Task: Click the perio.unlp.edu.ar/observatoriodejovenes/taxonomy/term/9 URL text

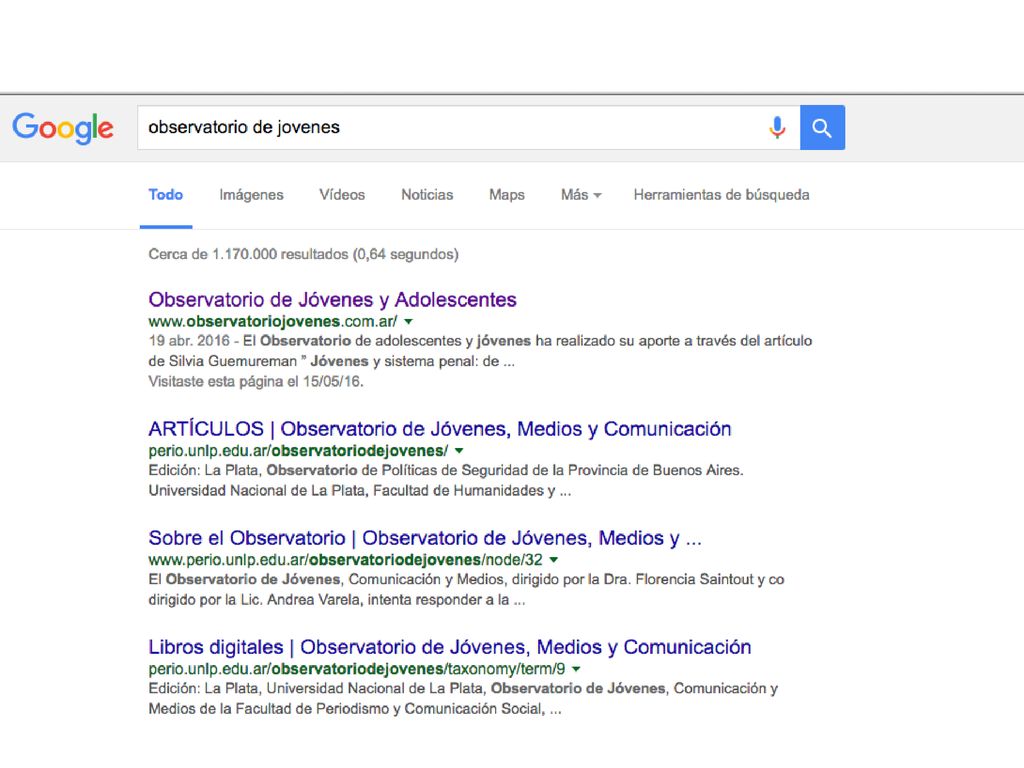Action: coord(357,669)
